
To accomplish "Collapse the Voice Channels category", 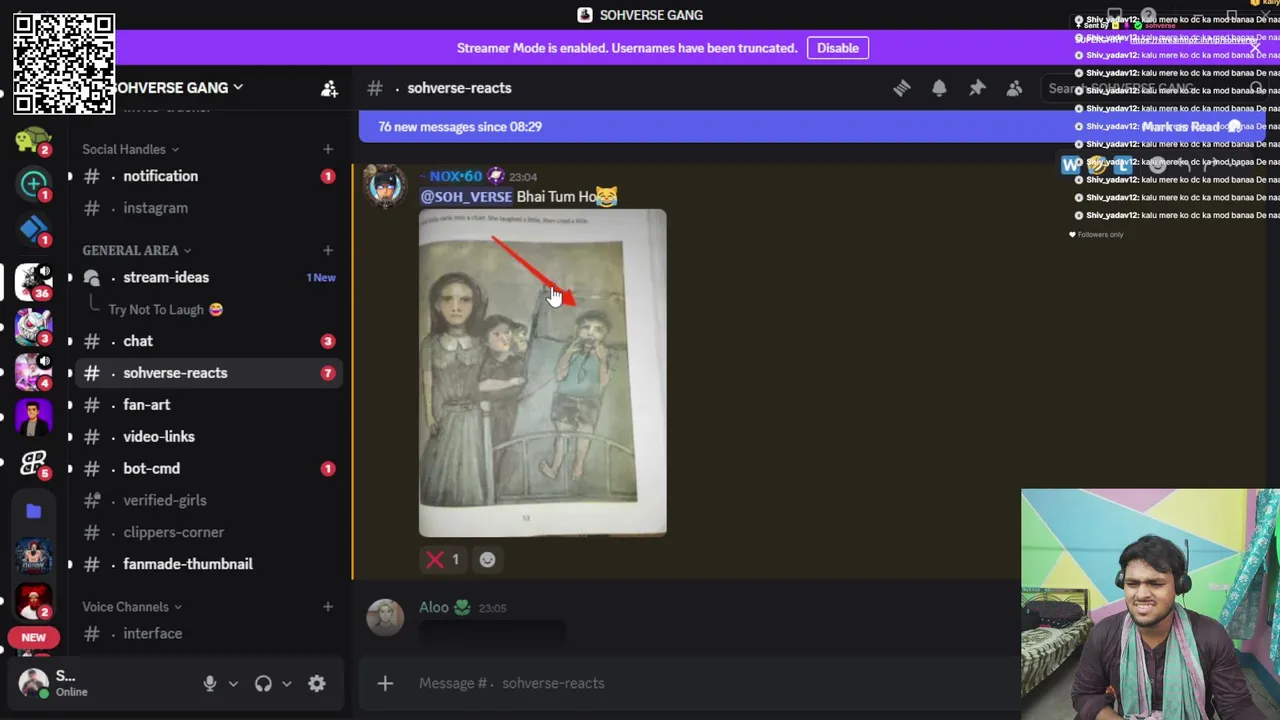I will tap(132, 607).
